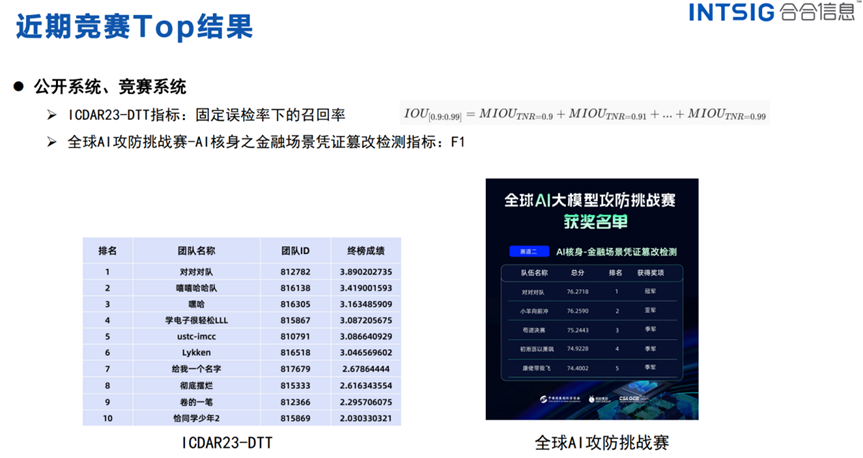Click the 团队名称 column header
The width and height of the screenshot is (863, 458).
pos(196,251)
